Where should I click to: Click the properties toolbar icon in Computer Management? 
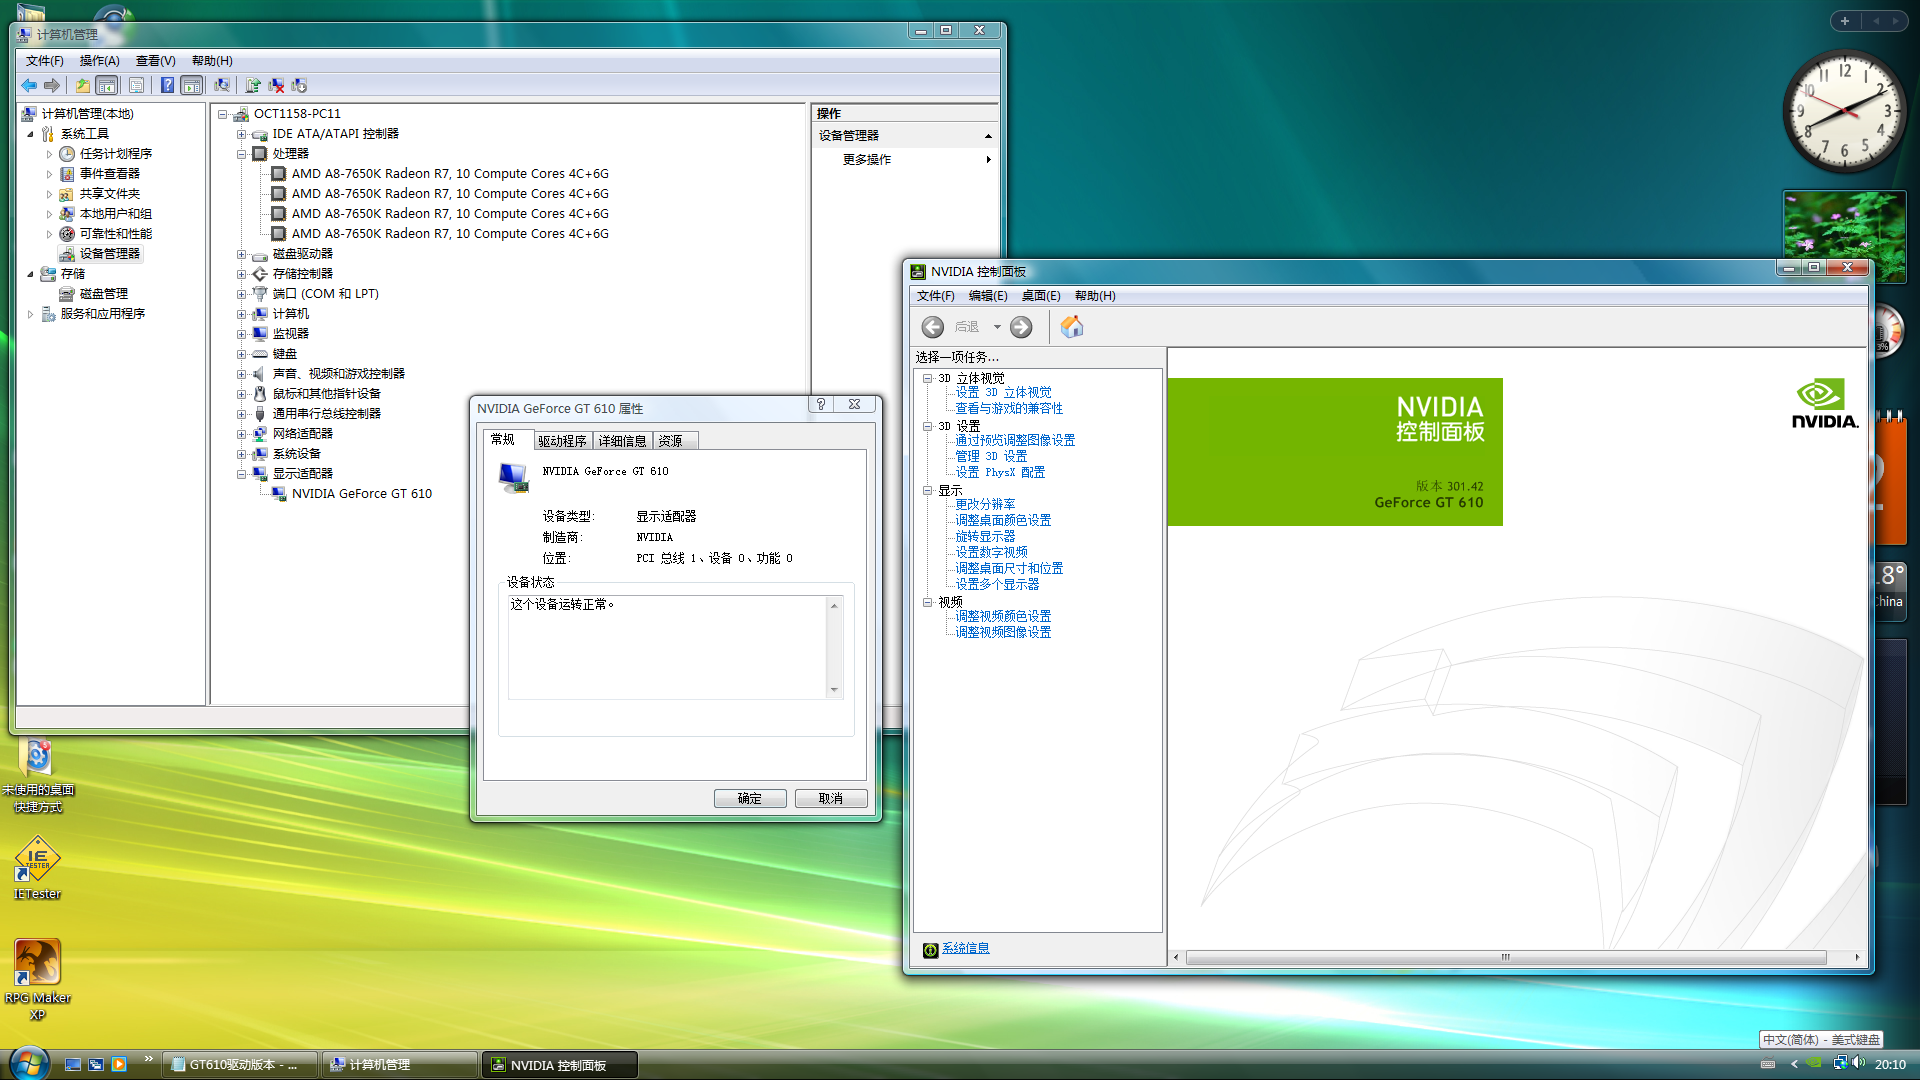[x=136, y=86]
